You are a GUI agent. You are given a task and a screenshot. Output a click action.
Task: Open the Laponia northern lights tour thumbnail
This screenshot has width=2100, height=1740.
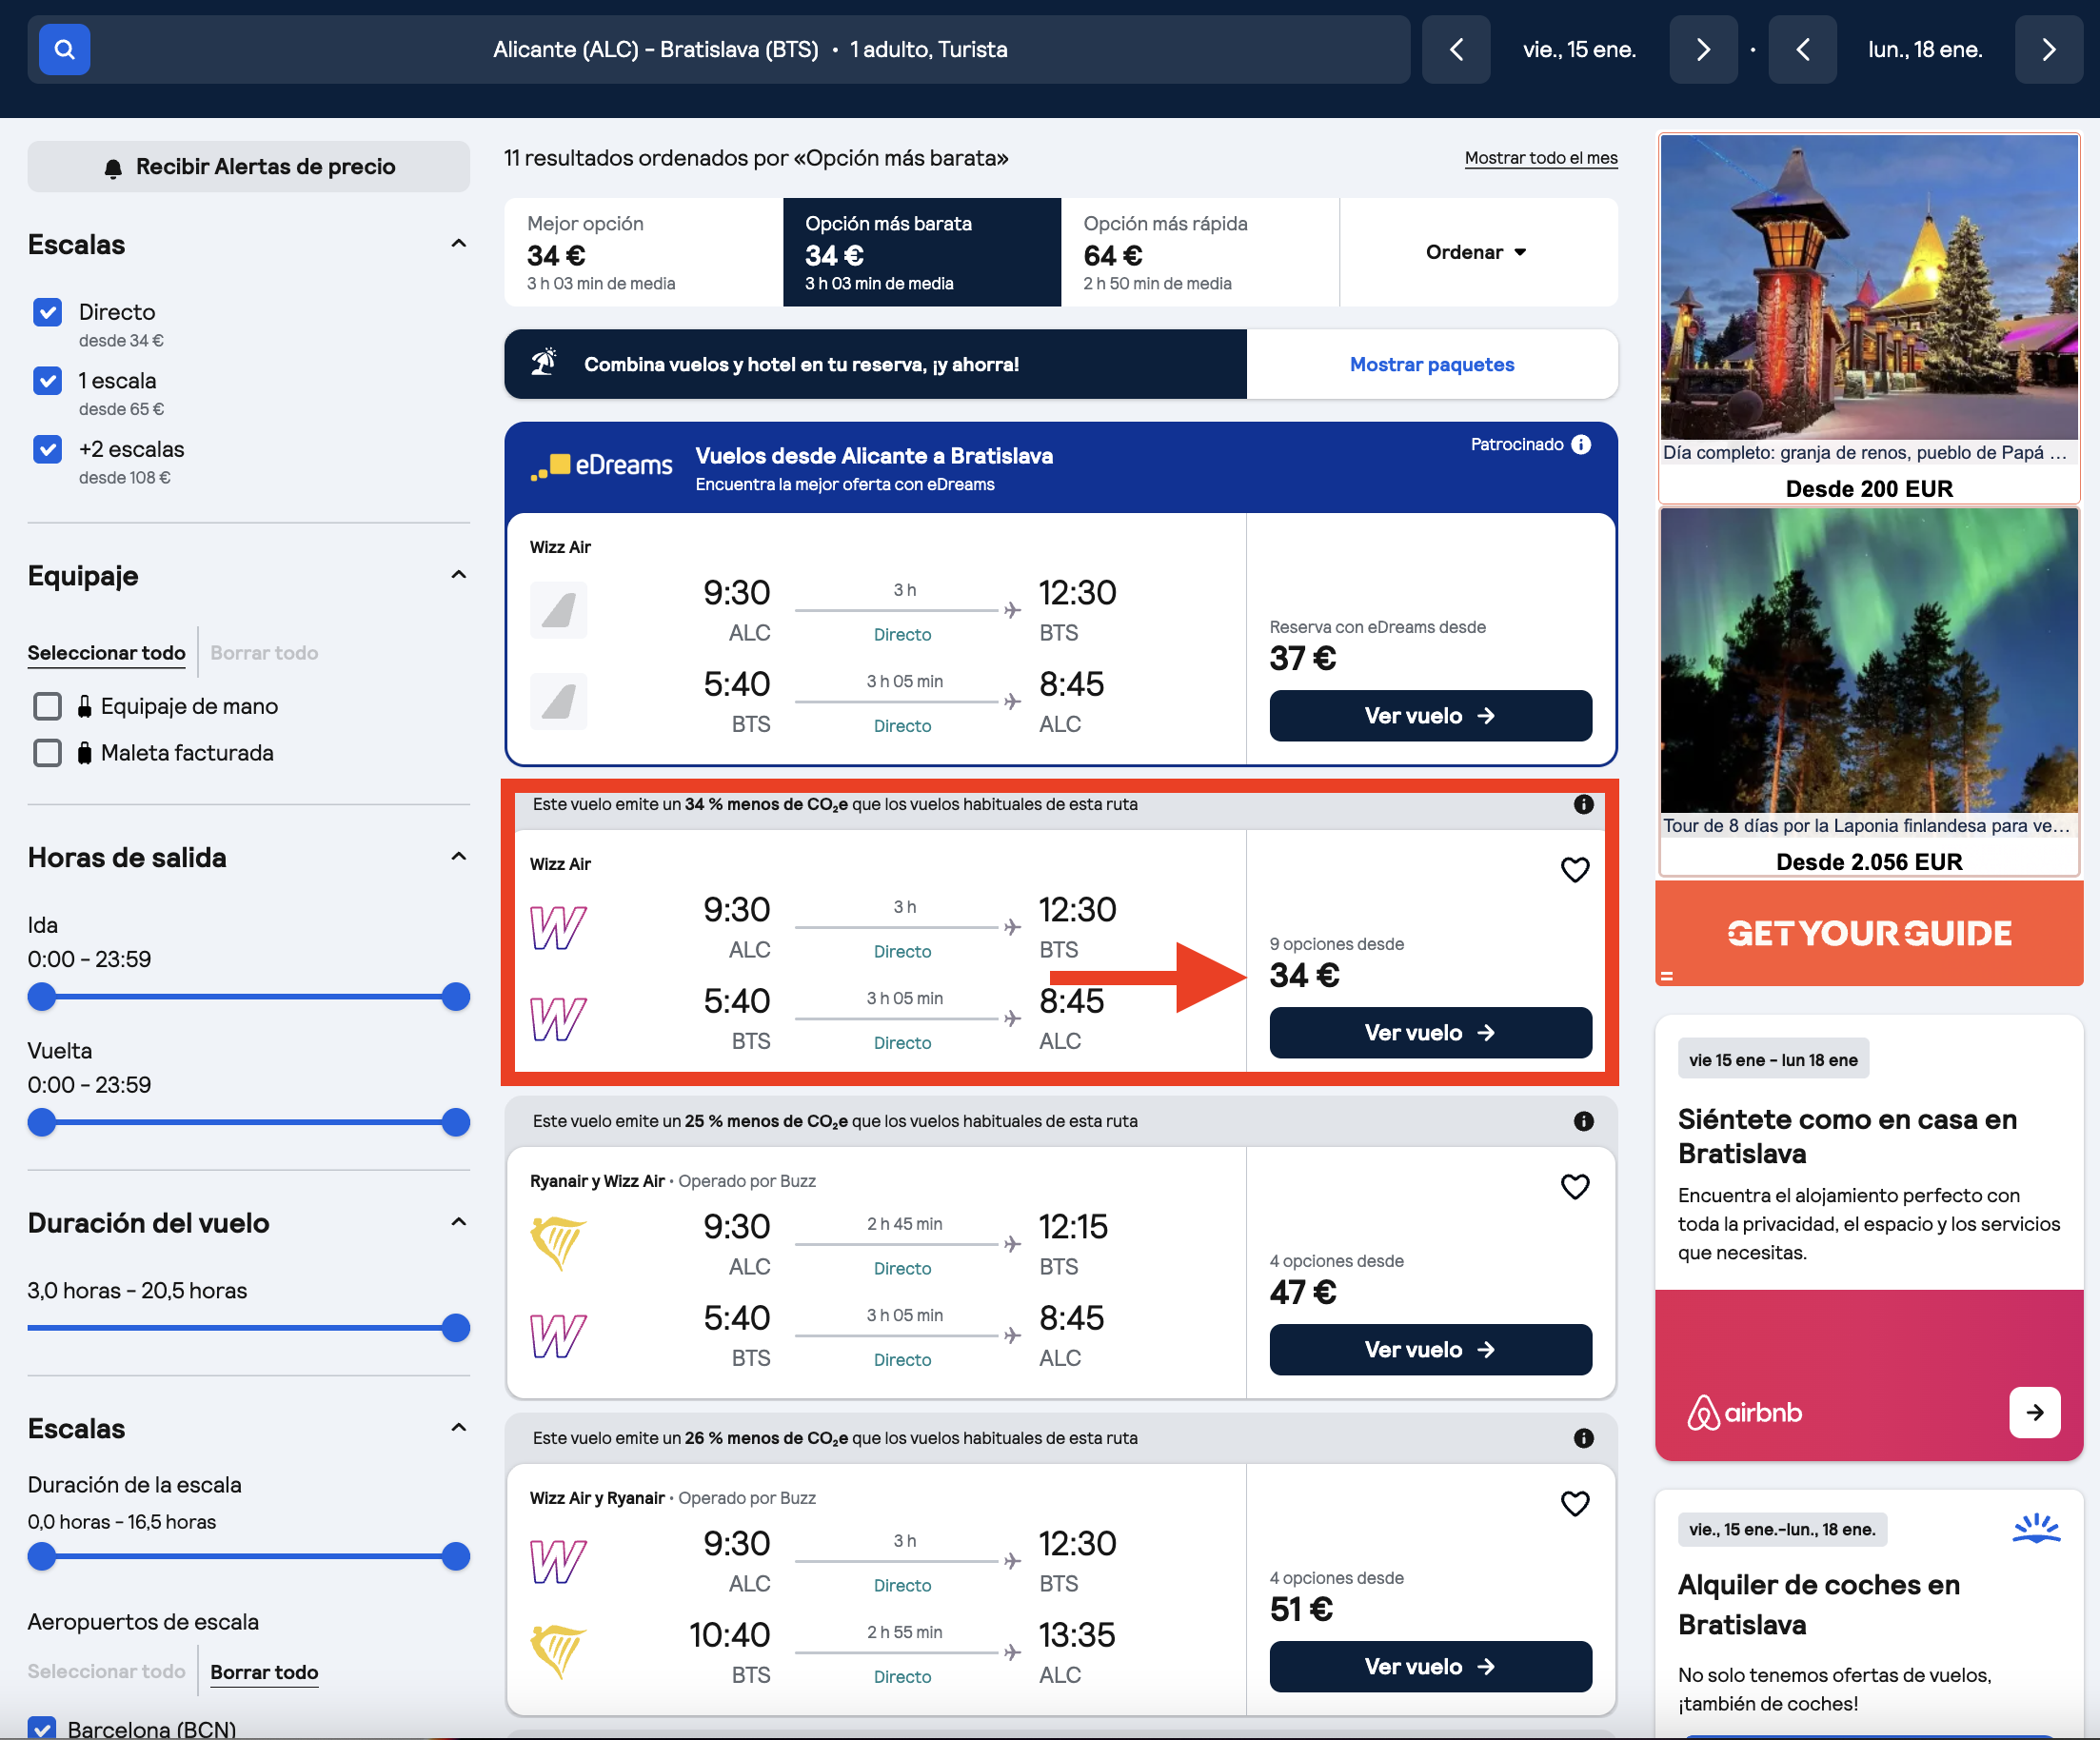[1869, 660]
